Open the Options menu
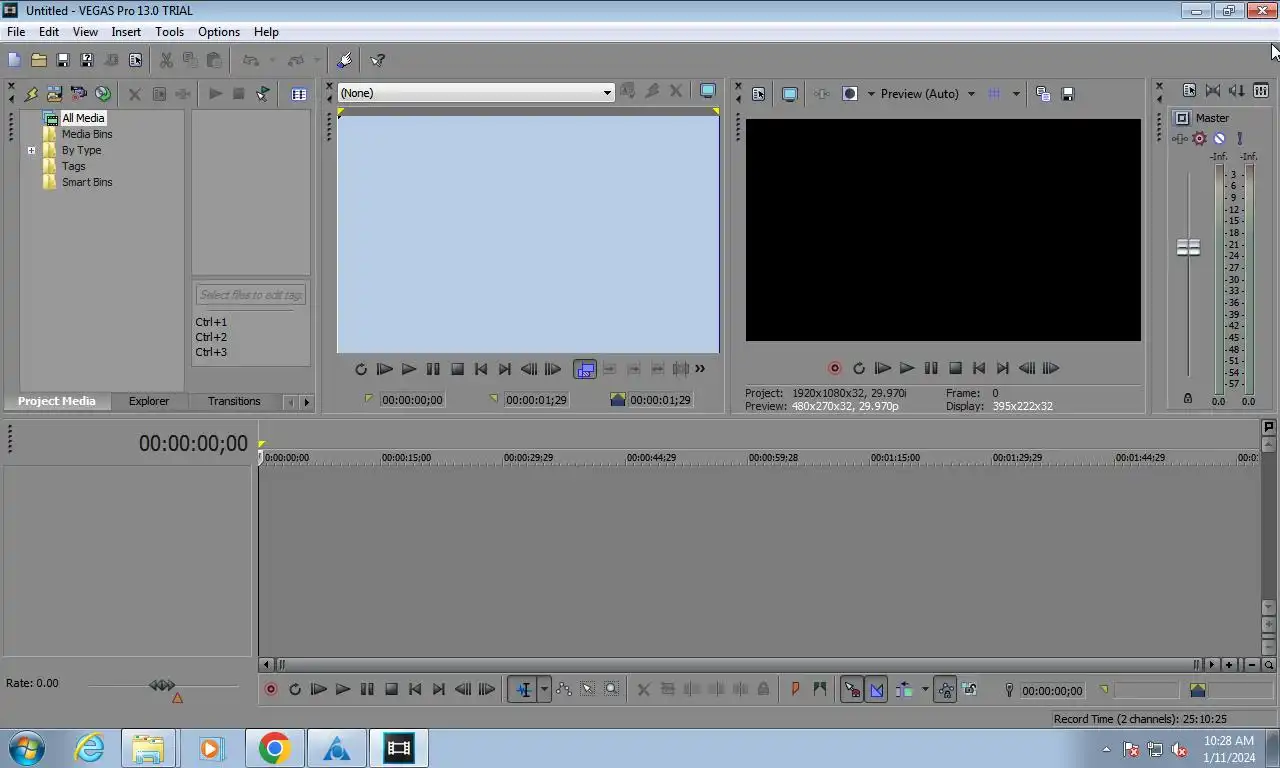Viewport: 1280px width, 768px height. tap(219, 32)
